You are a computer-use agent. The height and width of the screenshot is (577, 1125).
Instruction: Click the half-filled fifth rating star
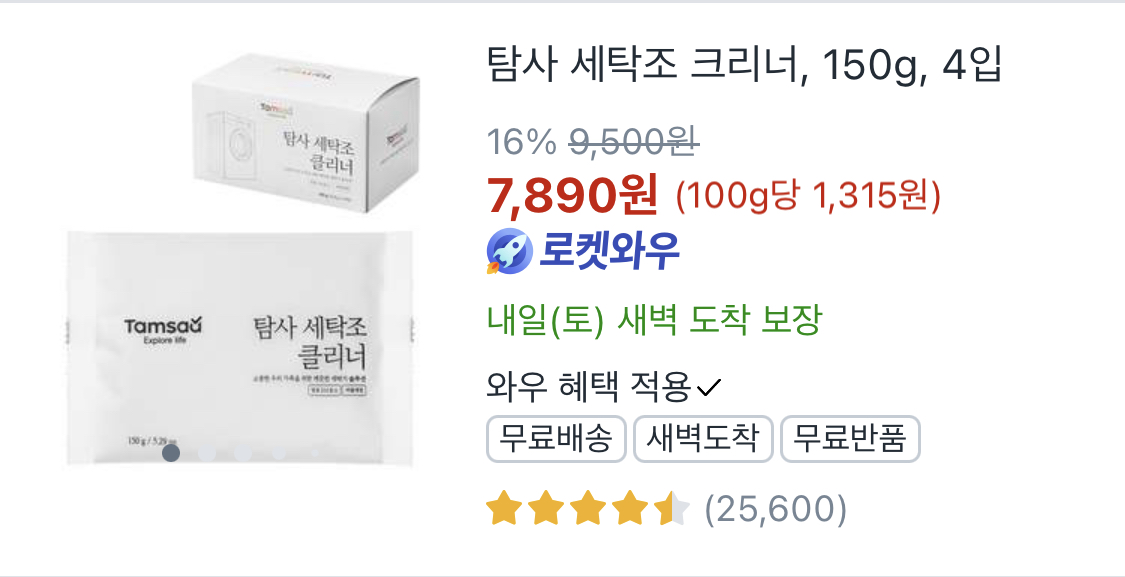672,508
